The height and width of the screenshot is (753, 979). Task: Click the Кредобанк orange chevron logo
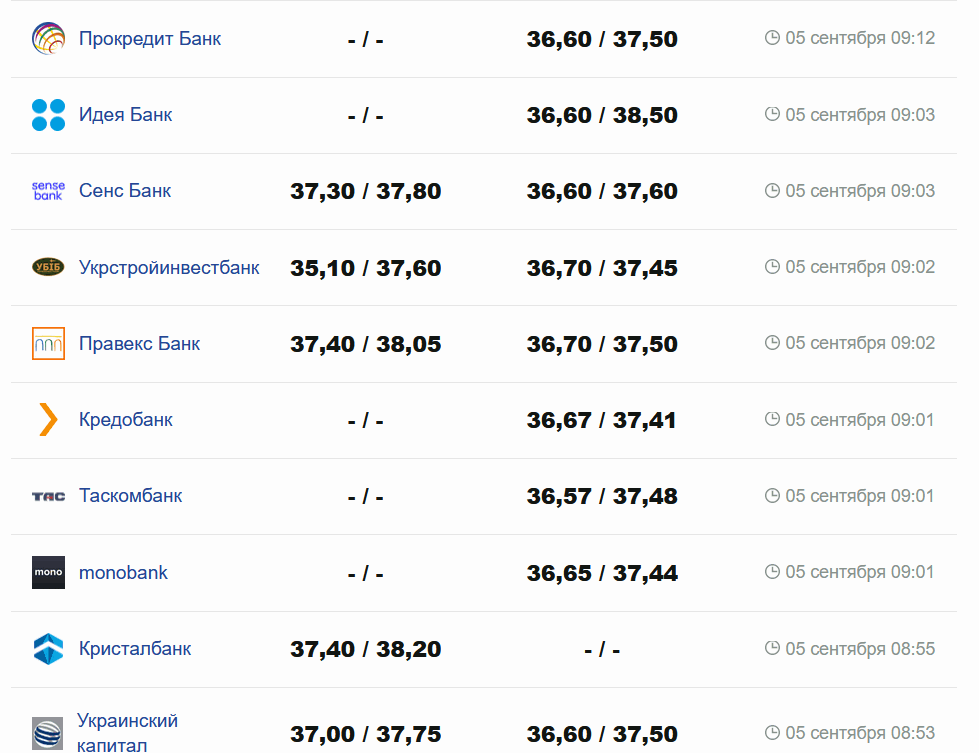tap(48, 420)
